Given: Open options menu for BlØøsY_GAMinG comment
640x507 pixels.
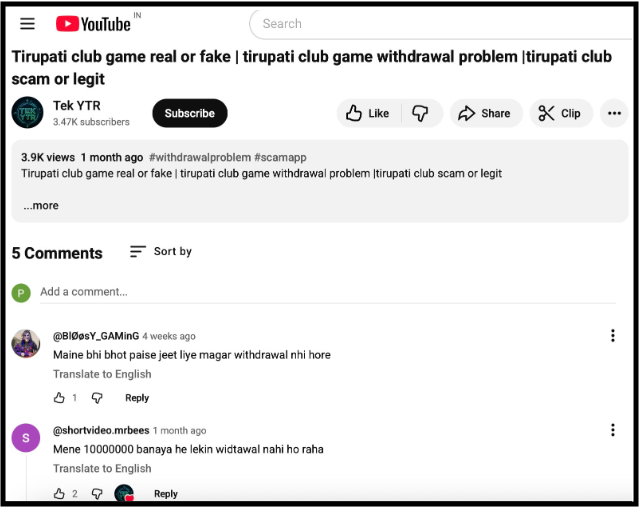Looking at the screenshot, I should coord(613,336).
